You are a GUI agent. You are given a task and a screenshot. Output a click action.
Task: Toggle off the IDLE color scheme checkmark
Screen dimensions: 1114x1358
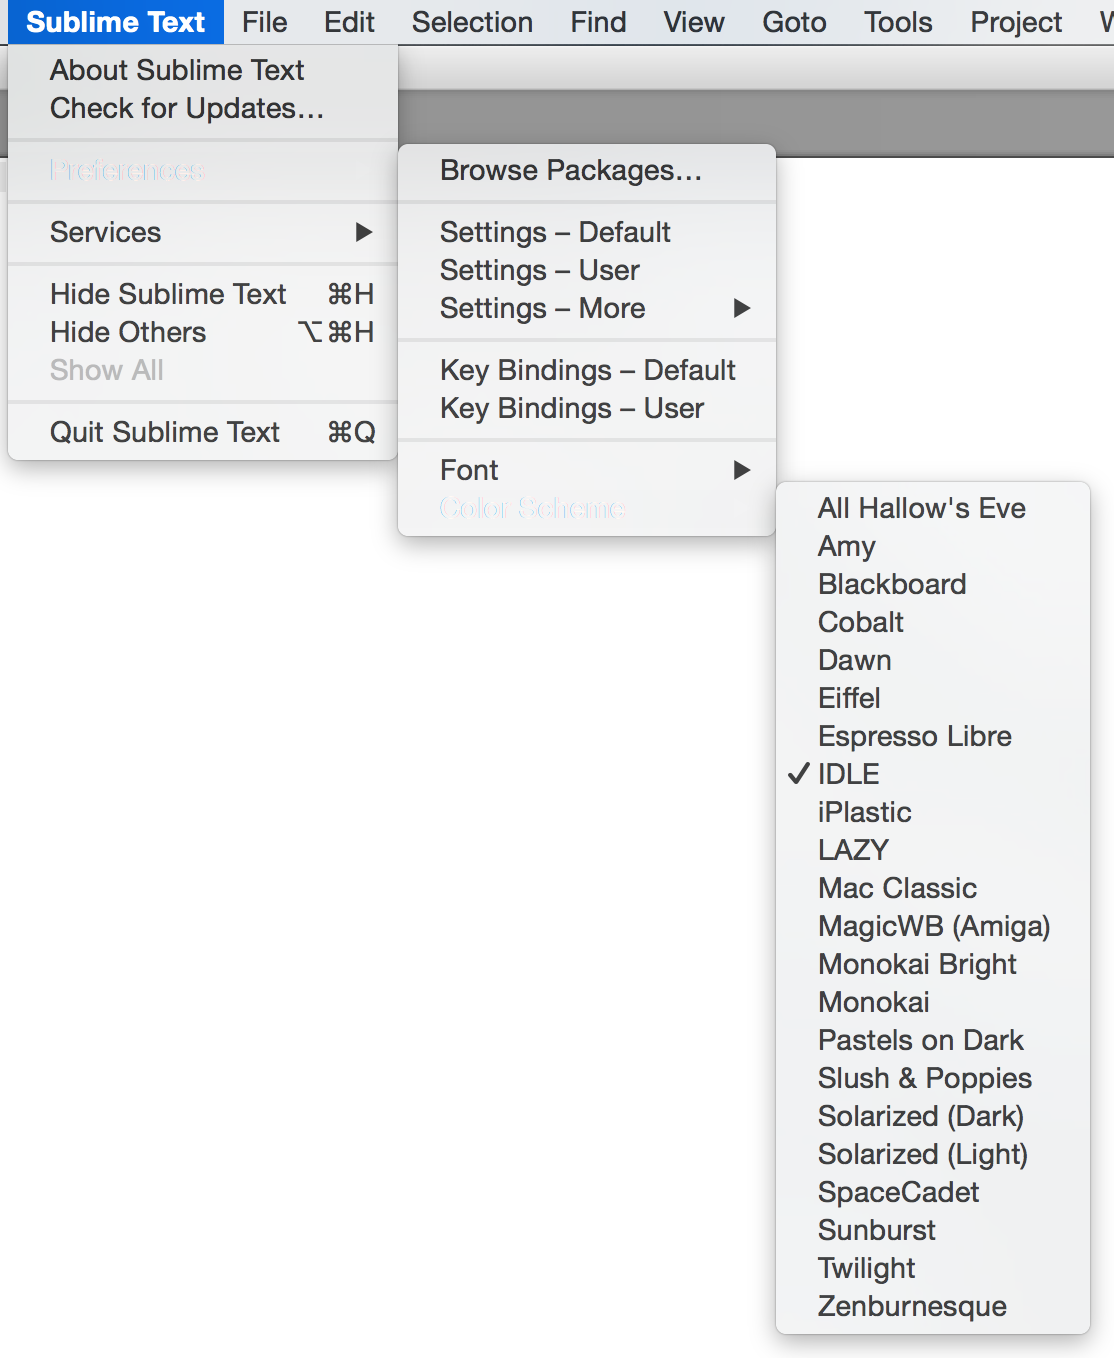(848, 773)
